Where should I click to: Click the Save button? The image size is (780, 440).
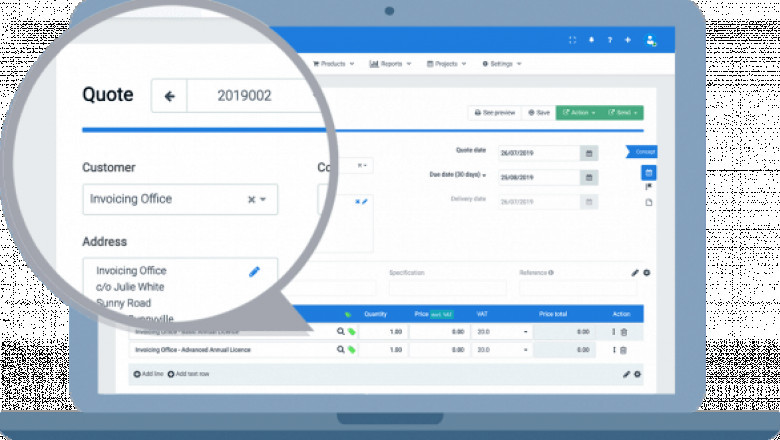tap(539, 113)
